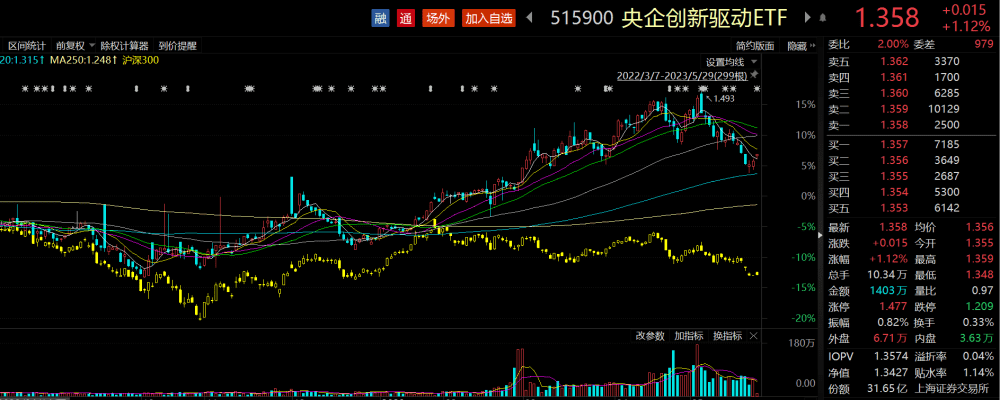Click the 卖三 price 1.360
The height and width of the screenshot is (400, 1000).
tap(893, 93)
